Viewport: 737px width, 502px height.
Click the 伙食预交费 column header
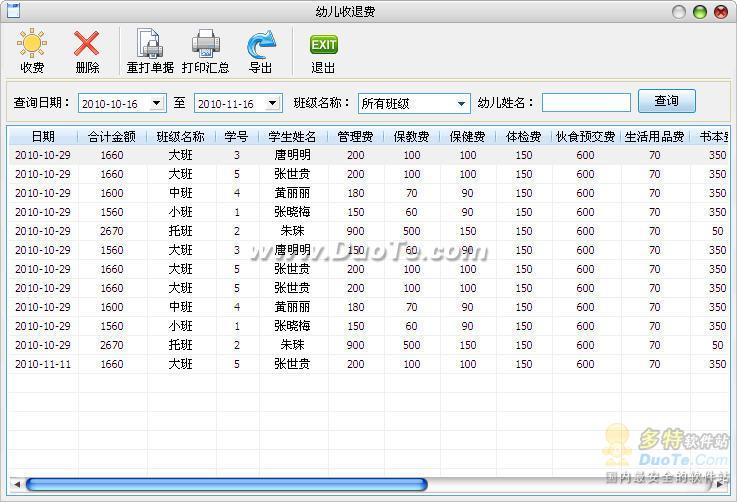coord(586,136)
